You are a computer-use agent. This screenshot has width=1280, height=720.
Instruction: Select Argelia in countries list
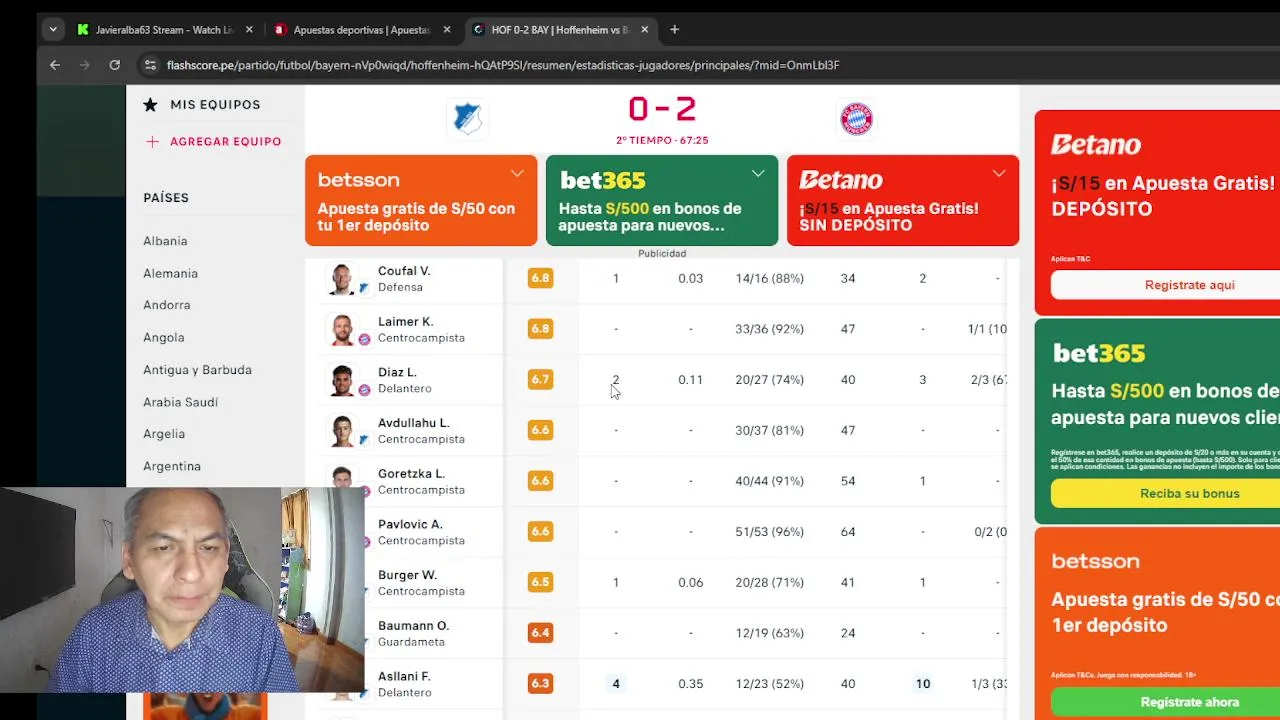tap(164, 434)
